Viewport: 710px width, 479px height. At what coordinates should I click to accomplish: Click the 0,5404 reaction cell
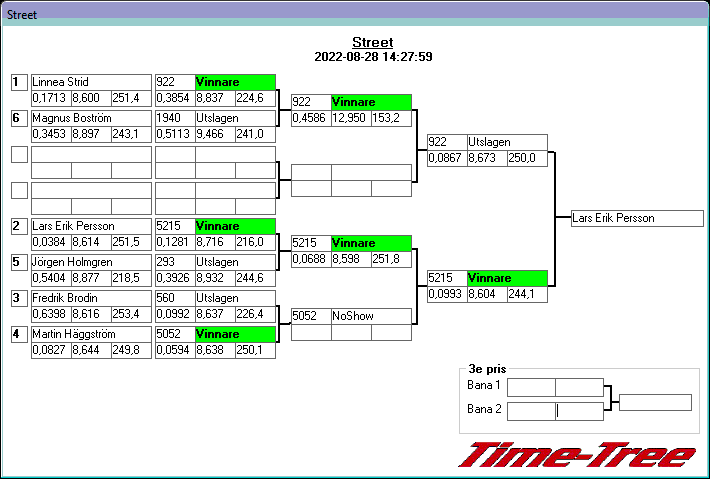pos(51,278)
